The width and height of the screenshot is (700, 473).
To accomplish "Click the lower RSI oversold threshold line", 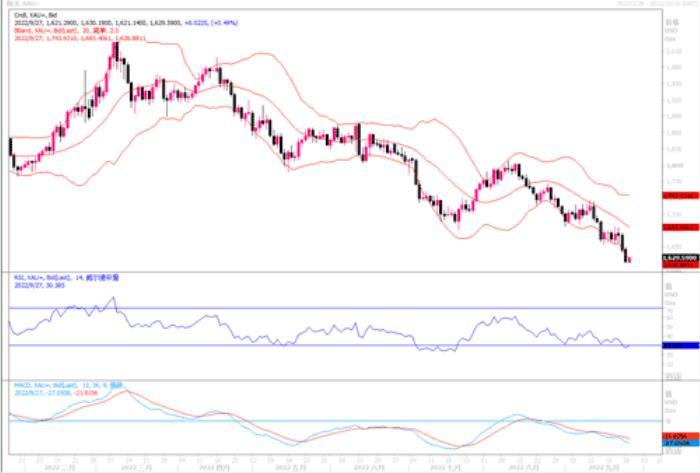I will pyautogui.click(x=300, y=346).
